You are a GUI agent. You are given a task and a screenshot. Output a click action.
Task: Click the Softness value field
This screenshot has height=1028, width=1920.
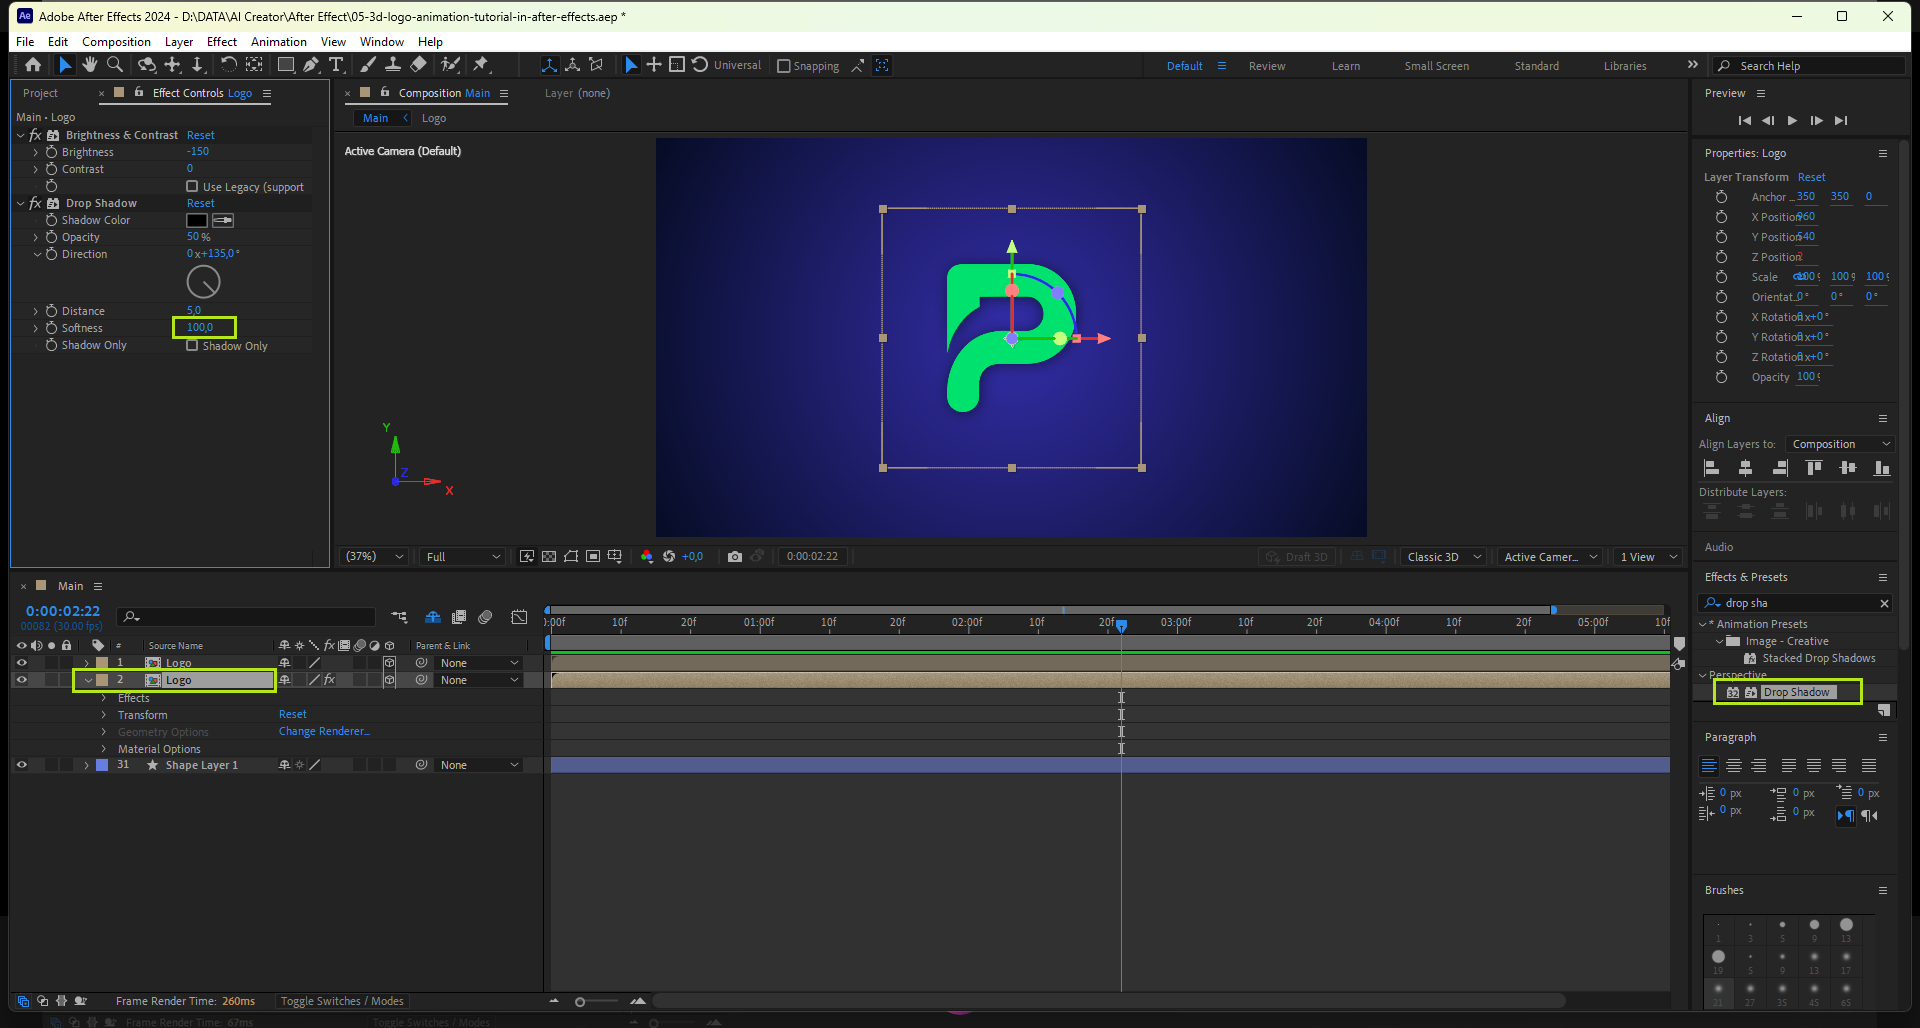pos(200,328)
